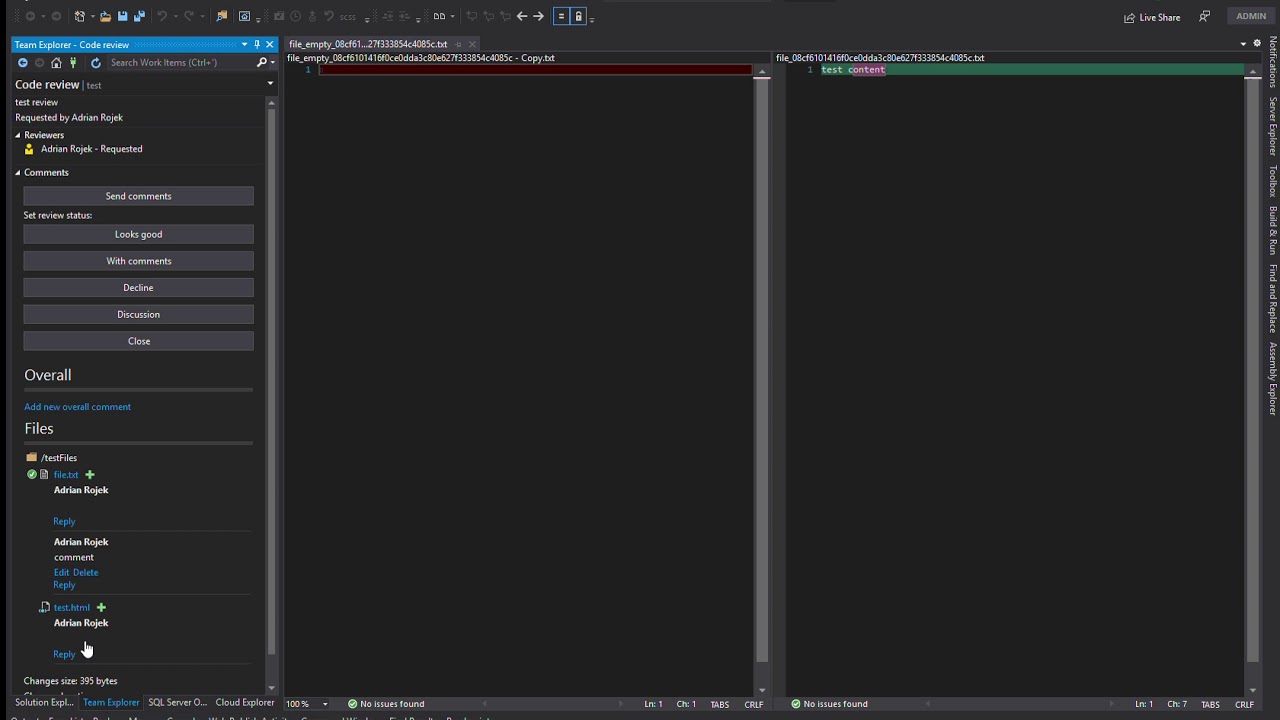This screenshot has height=720, width=1280.
Task: Click the Find in Files icon
Action: click(x=222, y=16)
